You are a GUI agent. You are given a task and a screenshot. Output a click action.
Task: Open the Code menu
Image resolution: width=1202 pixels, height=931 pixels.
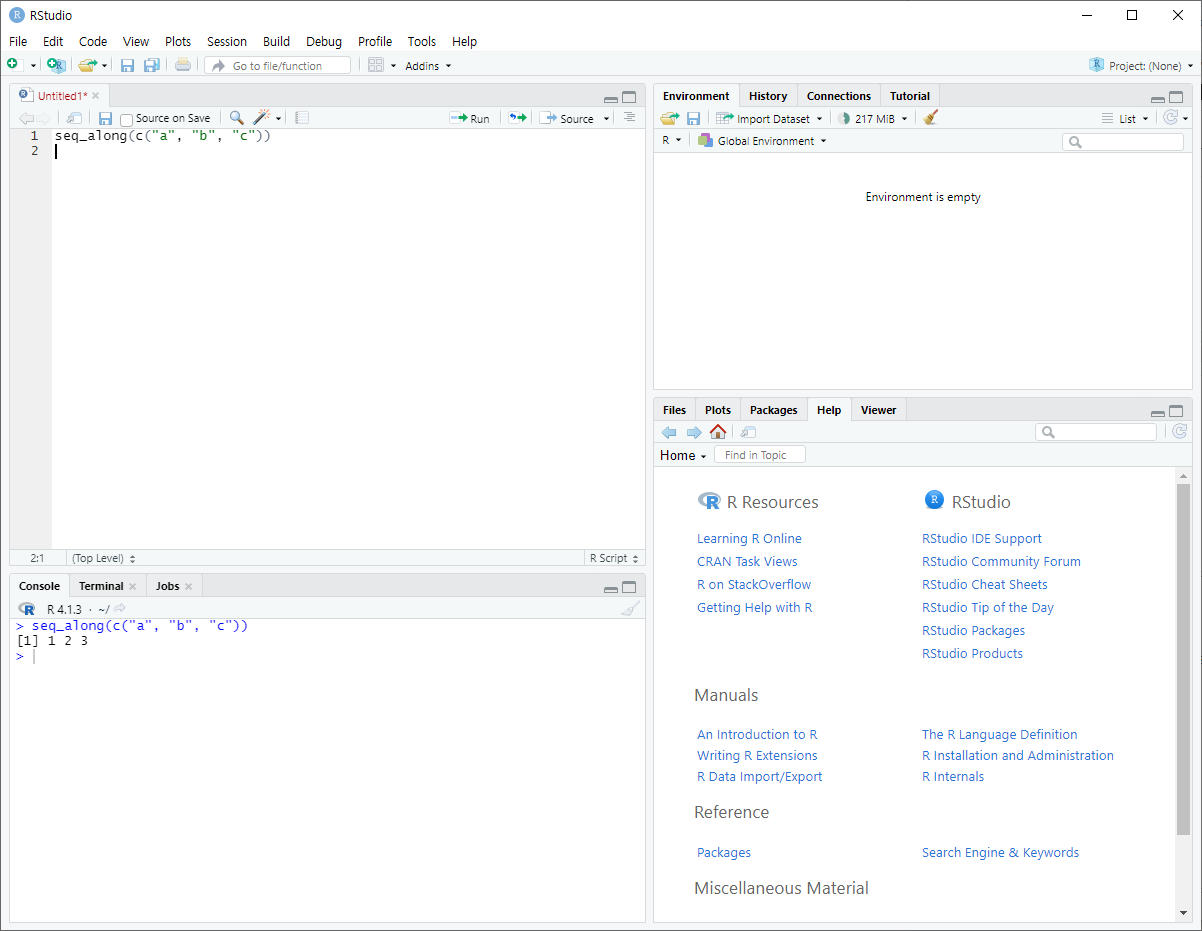93,41
